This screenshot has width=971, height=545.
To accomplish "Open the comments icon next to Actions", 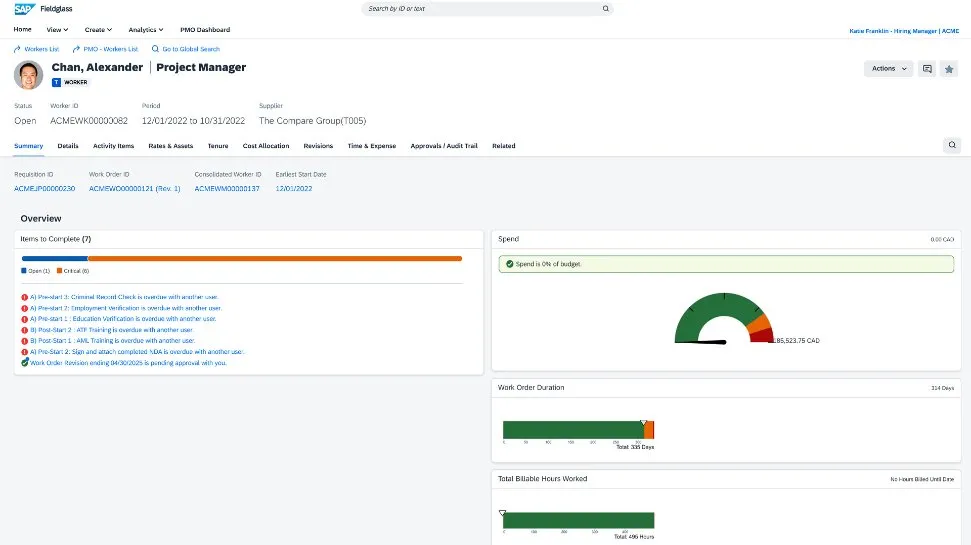I will point(927,69).
